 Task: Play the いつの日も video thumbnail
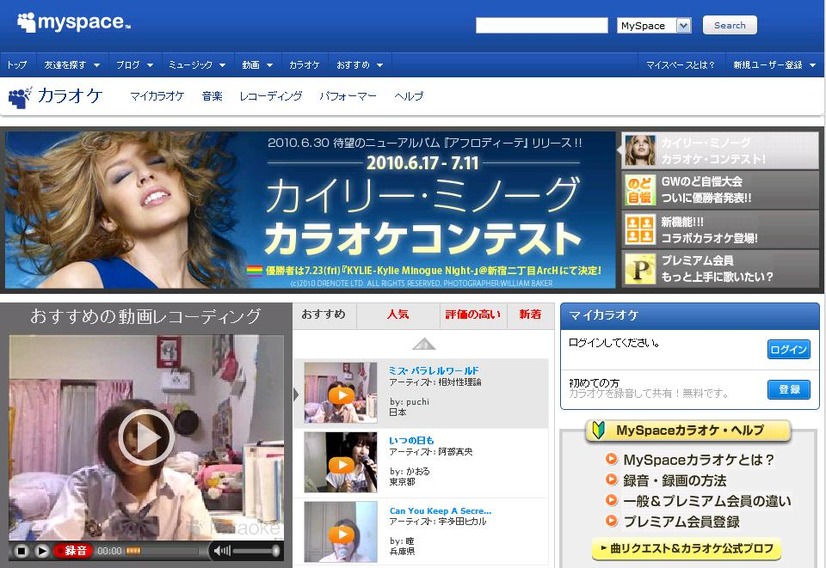341,464
